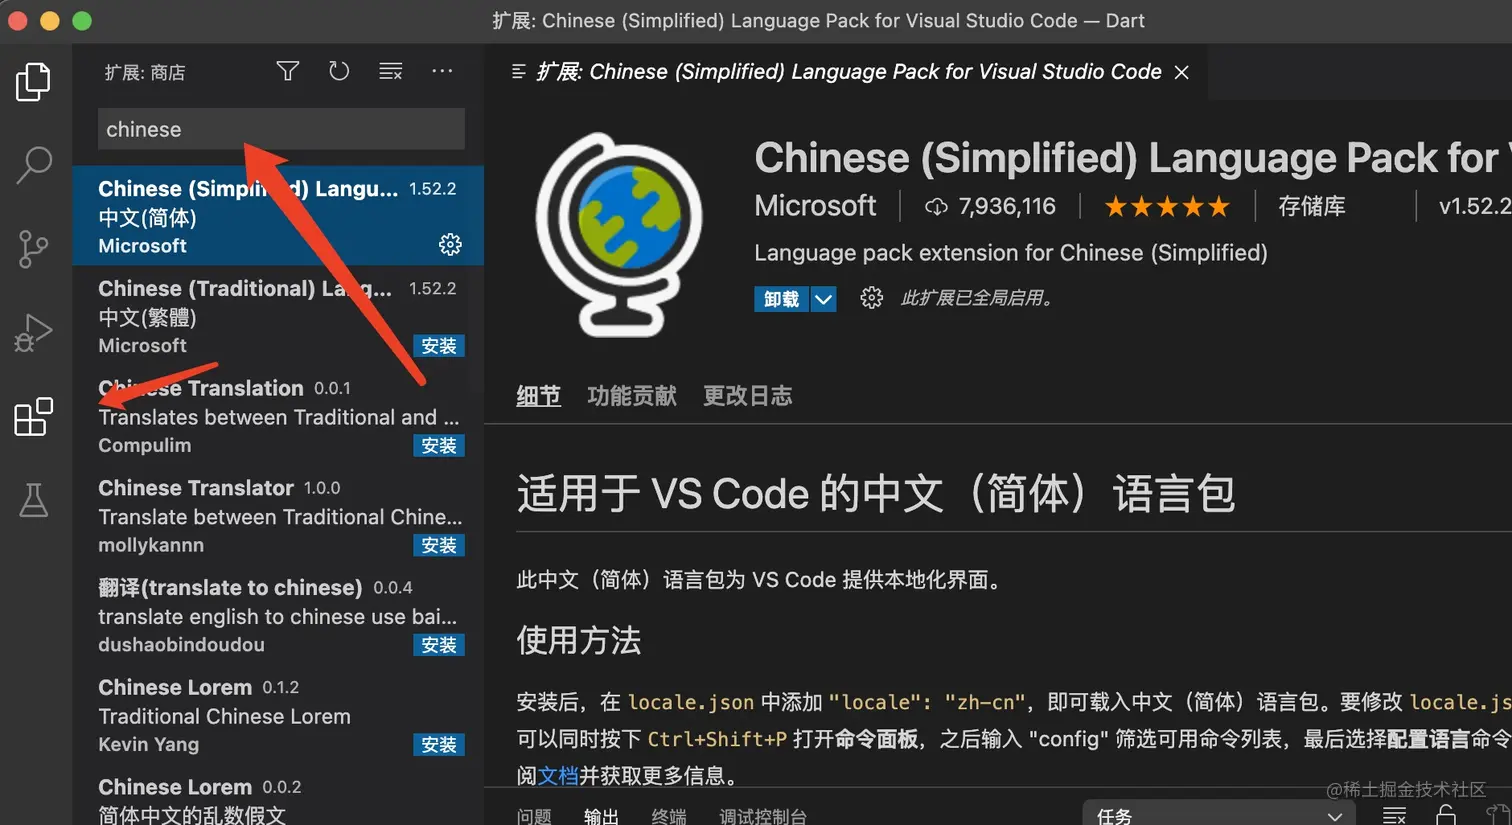
Task: Click the panel list toggle icon beside task dropdown
Action: [1394, 815]
